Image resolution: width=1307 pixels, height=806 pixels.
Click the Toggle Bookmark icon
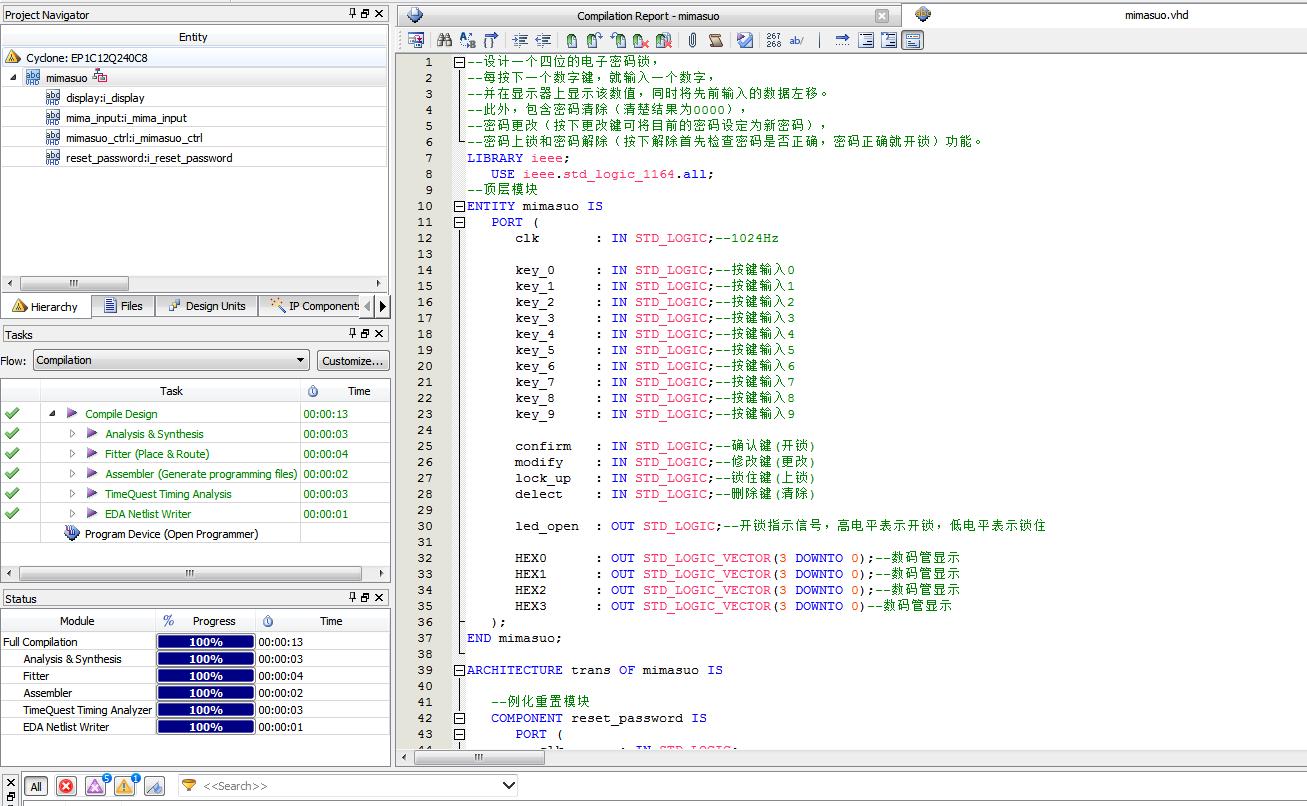[572, 40]
